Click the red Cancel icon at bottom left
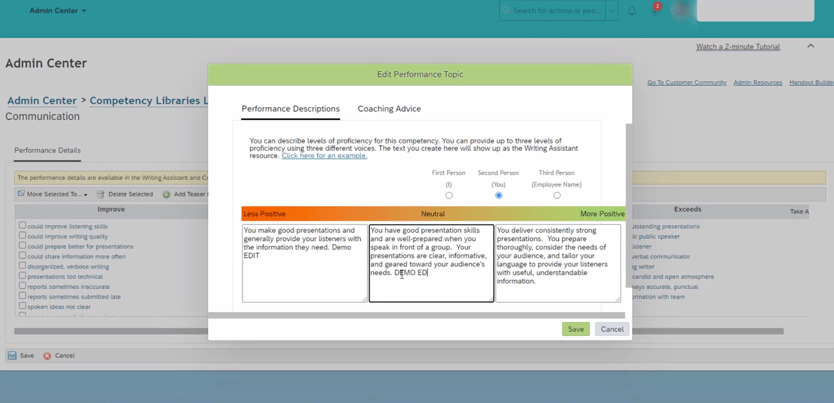The width and height of the screenshot is (834, 403). click(47, 356)
